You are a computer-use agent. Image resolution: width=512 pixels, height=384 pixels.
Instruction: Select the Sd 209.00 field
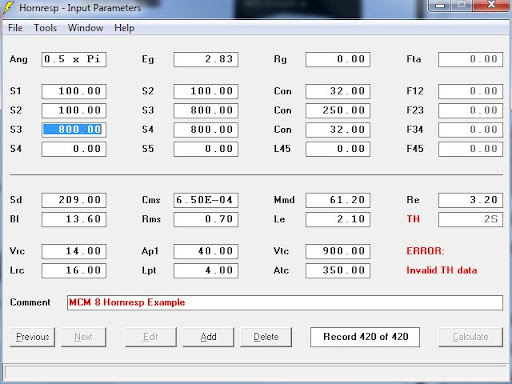pyautogui.click(x=74, y=200)
